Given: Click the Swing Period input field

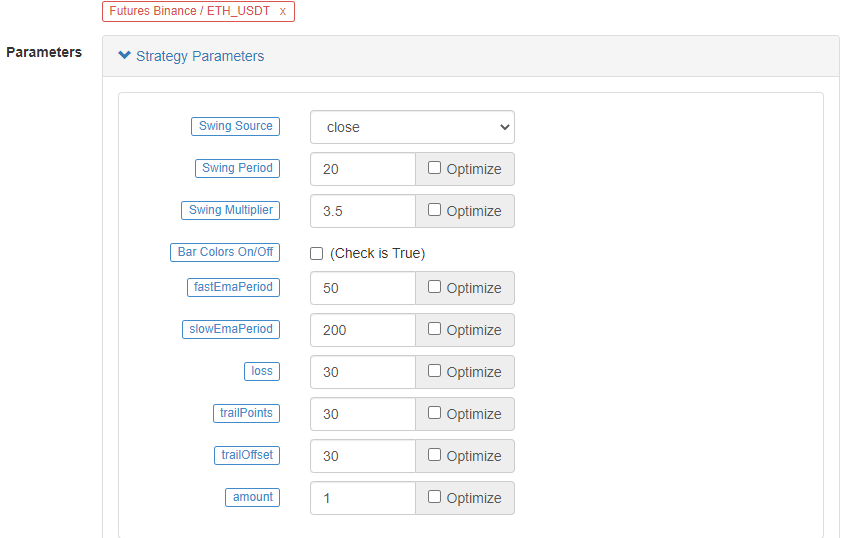Looking at the screenshot, I should pos(362,169).
